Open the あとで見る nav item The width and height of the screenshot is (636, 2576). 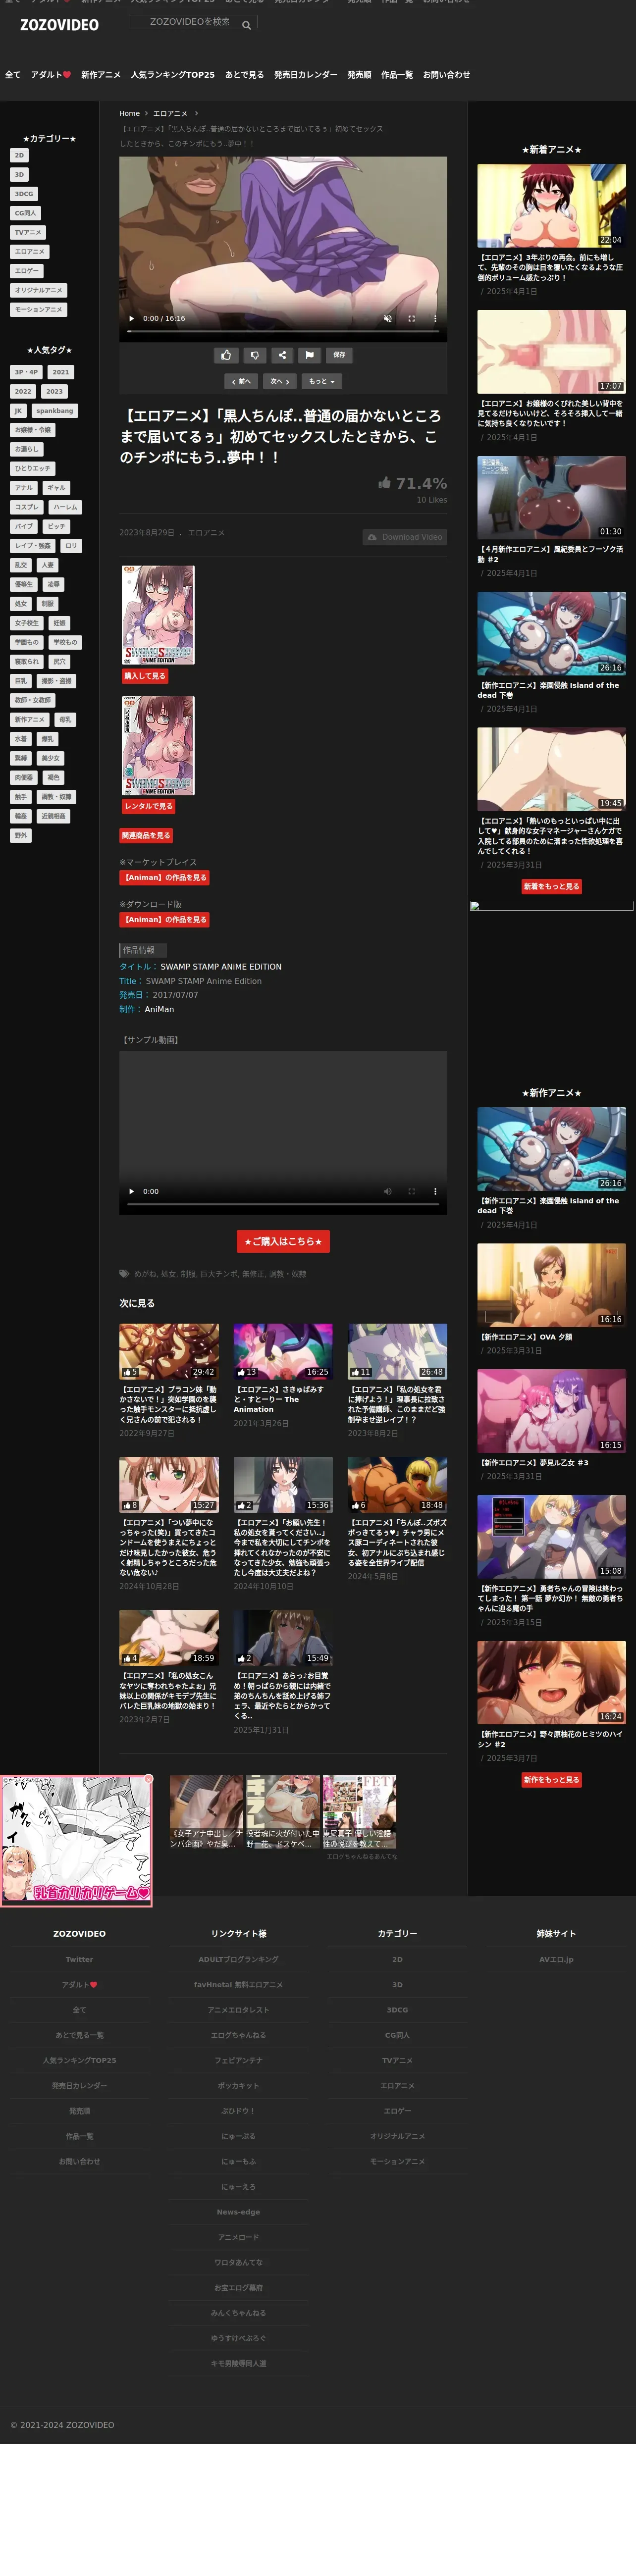(244, 75)
